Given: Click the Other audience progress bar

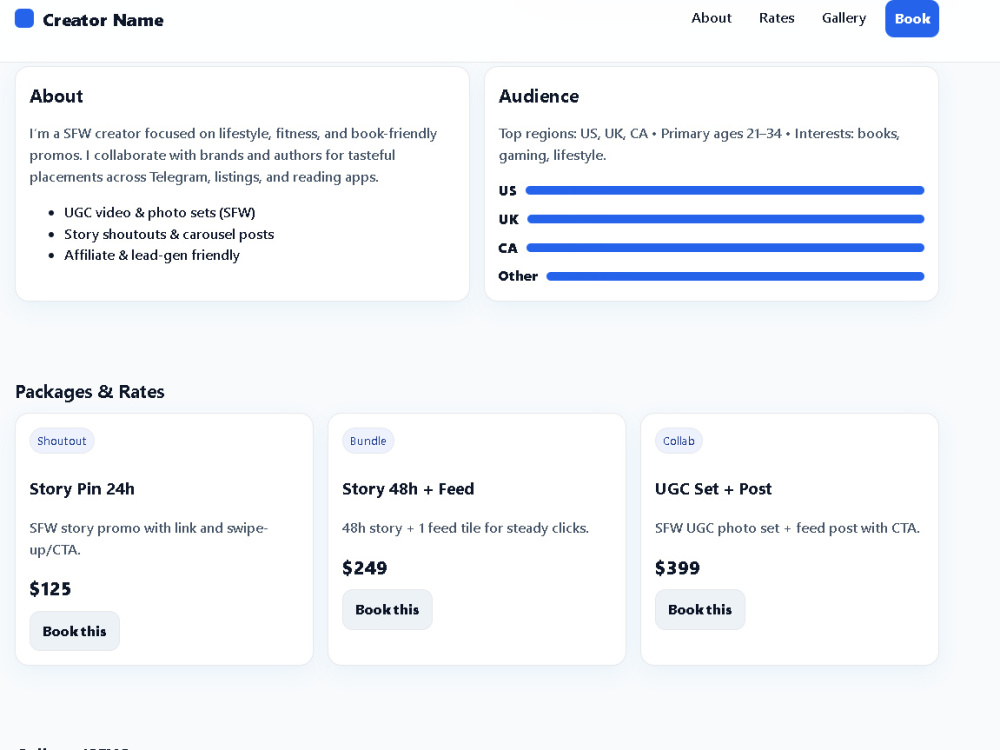Looking at the screenshot, I should 735,277.
